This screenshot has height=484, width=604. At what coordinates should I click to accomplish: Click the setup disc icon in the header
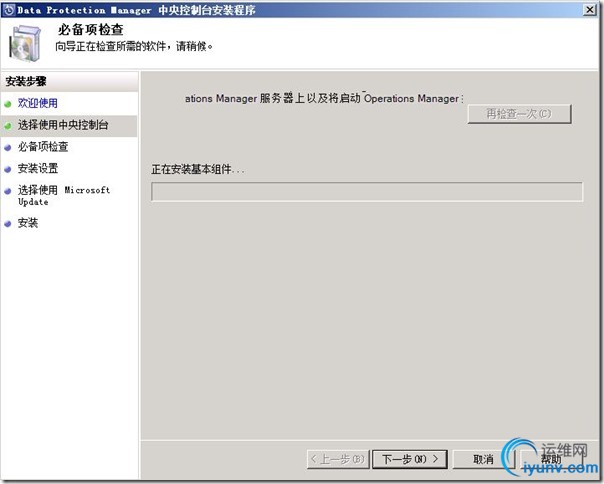[25, 43]
